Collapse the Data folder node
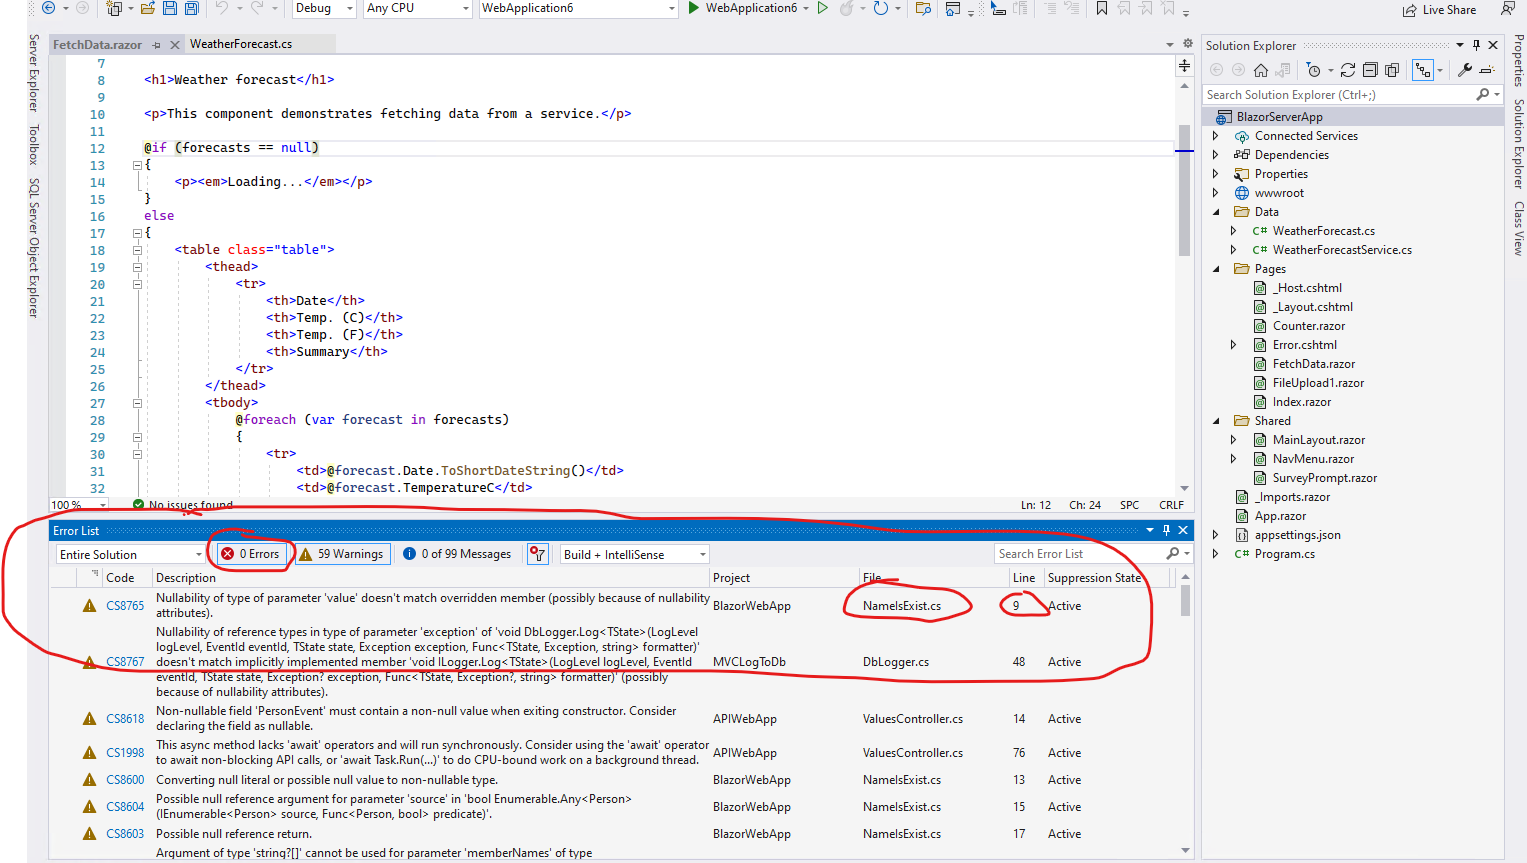The width and height of the screenshot is (1527, 863). click(1215, 210)
